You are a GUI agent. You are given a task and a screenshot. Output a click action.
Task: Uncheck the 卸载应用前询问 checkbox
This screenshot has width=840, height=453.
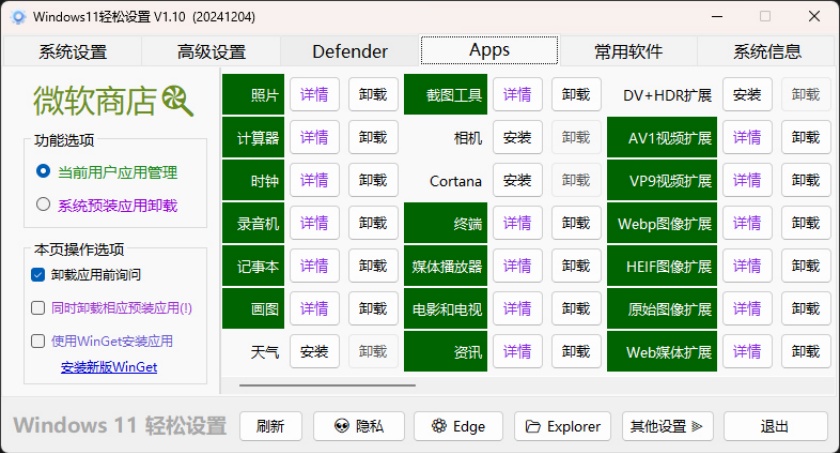pos(39,274)
